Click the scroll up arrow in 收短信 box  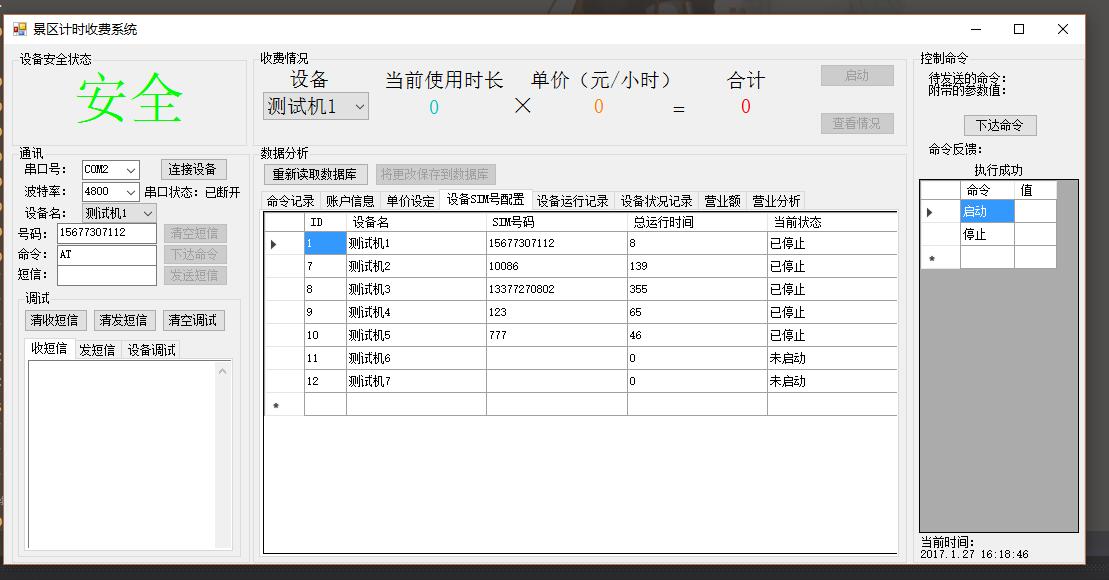[x=223, y=372]
